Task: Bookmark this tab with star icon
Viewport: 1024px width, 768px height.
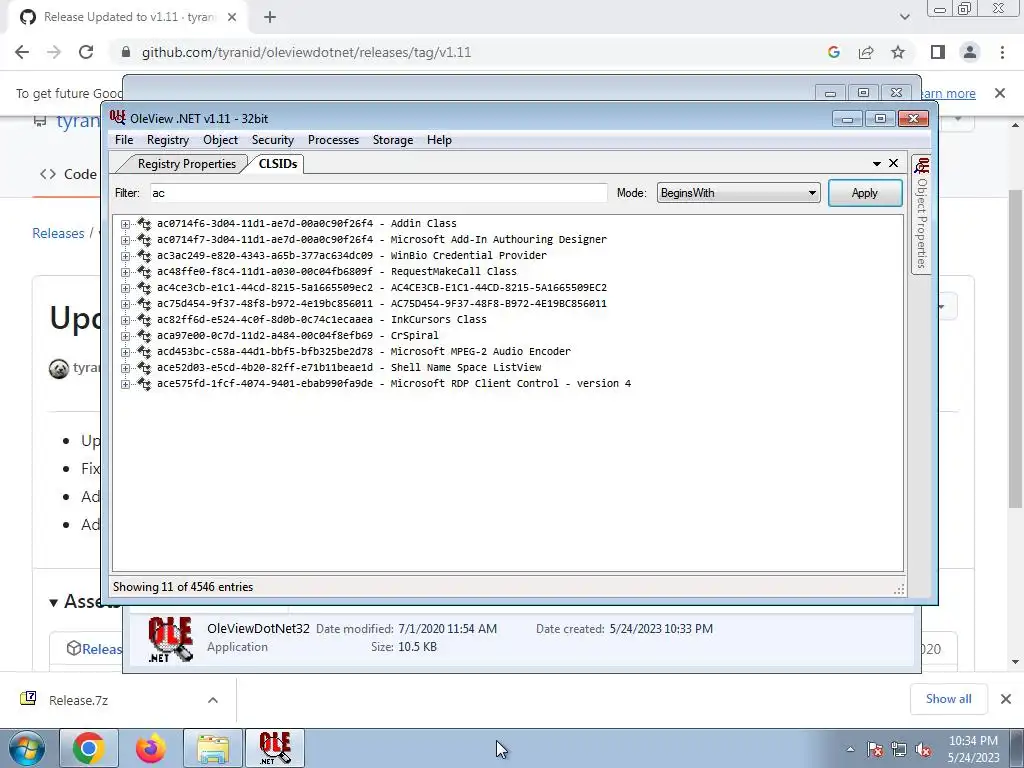Action: click(898, 52)
